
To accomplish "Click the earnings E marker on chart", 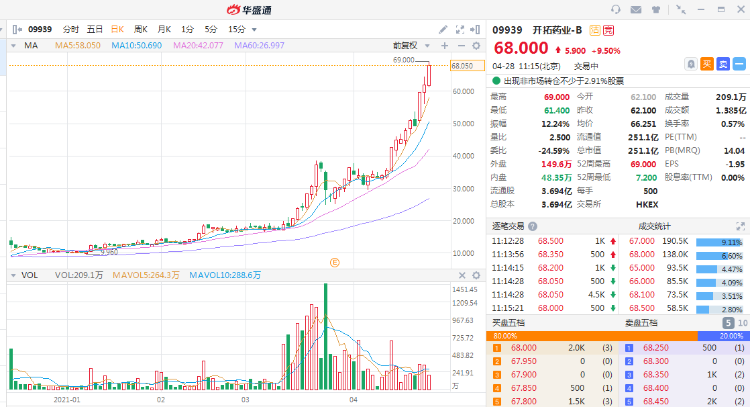I will pyautogui.click(x=335, y=263).
